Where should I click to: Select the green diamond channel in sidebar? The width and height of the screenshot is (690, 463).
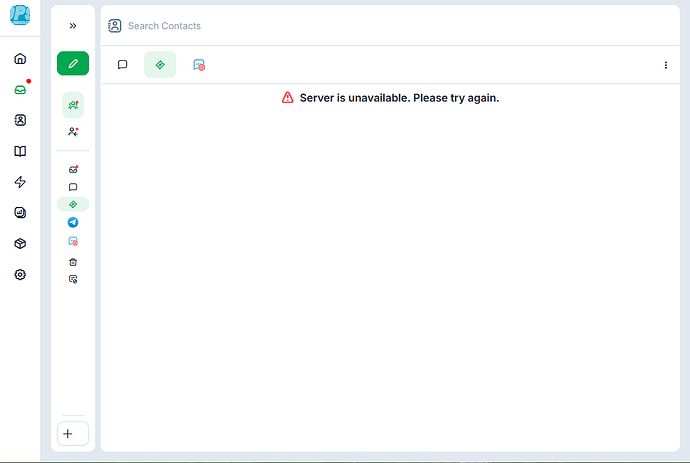coord(73,204)
